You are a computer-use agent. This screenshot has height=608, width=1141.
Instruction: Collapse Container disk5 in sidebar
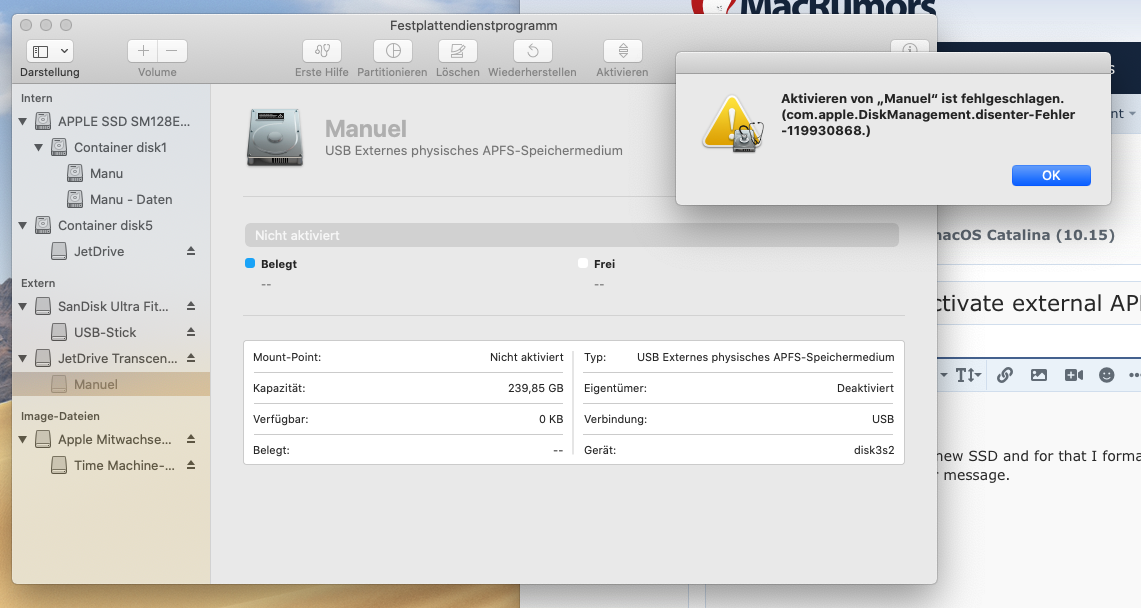[23, 225]
